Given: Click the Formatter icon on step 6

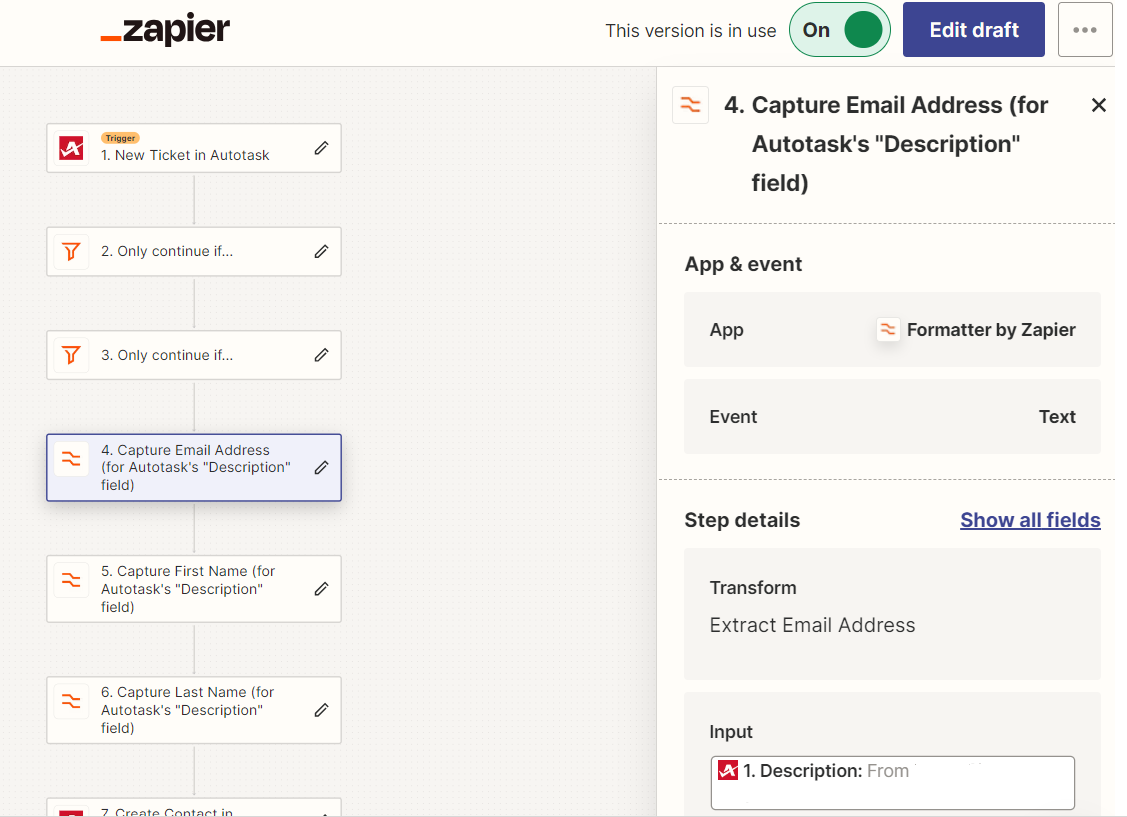Looking at the screenshot, I should pyautogui.click(x=71, y=701).
